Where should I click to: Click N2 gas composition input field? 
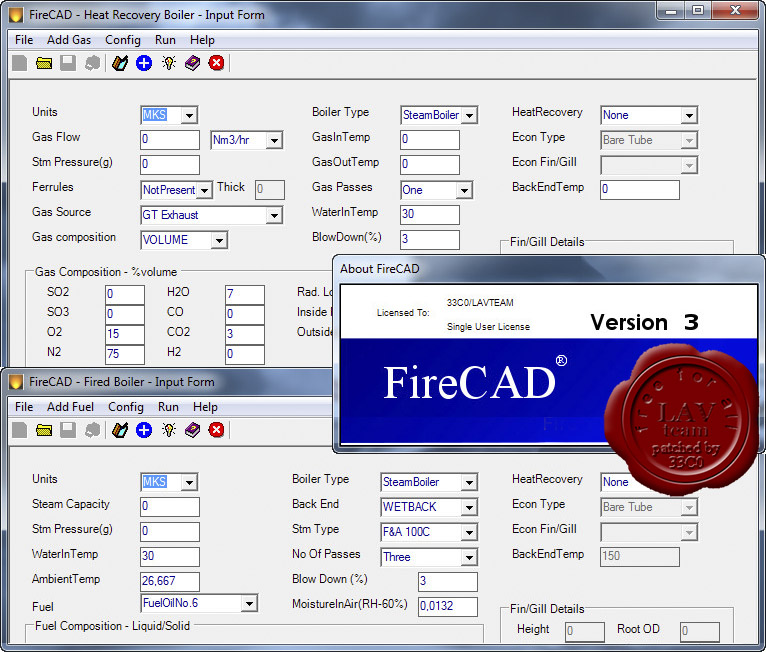[x=125, y=355]
